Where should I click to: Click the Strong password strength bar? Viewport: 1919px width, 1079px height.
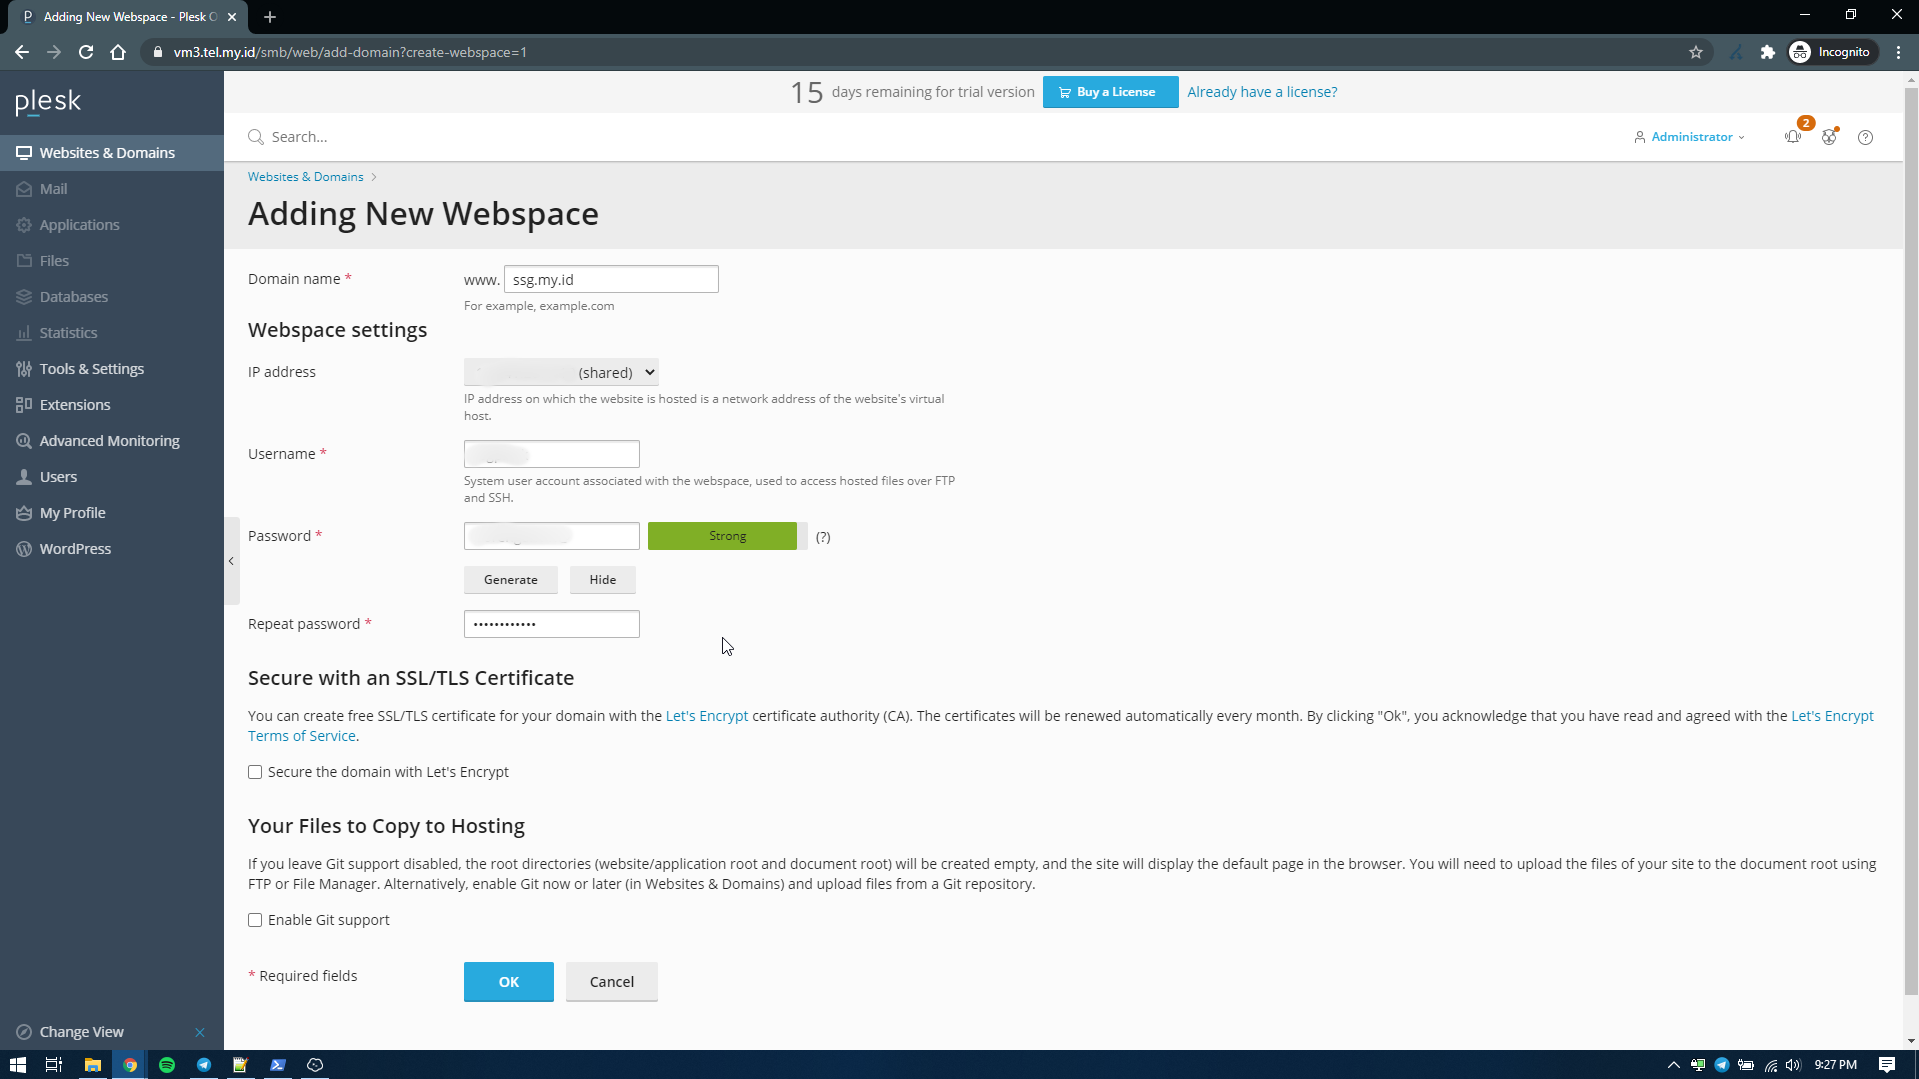tap(727, 536)
